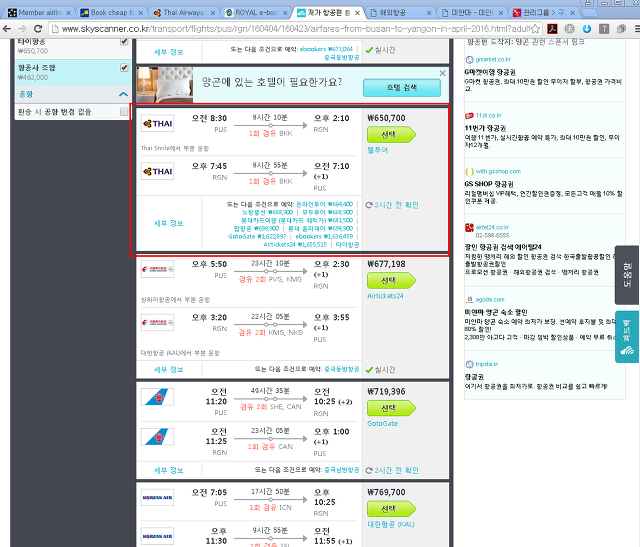Click China Southern logo on the 11:20 flight
640x547 pixels.
(157, 397)
